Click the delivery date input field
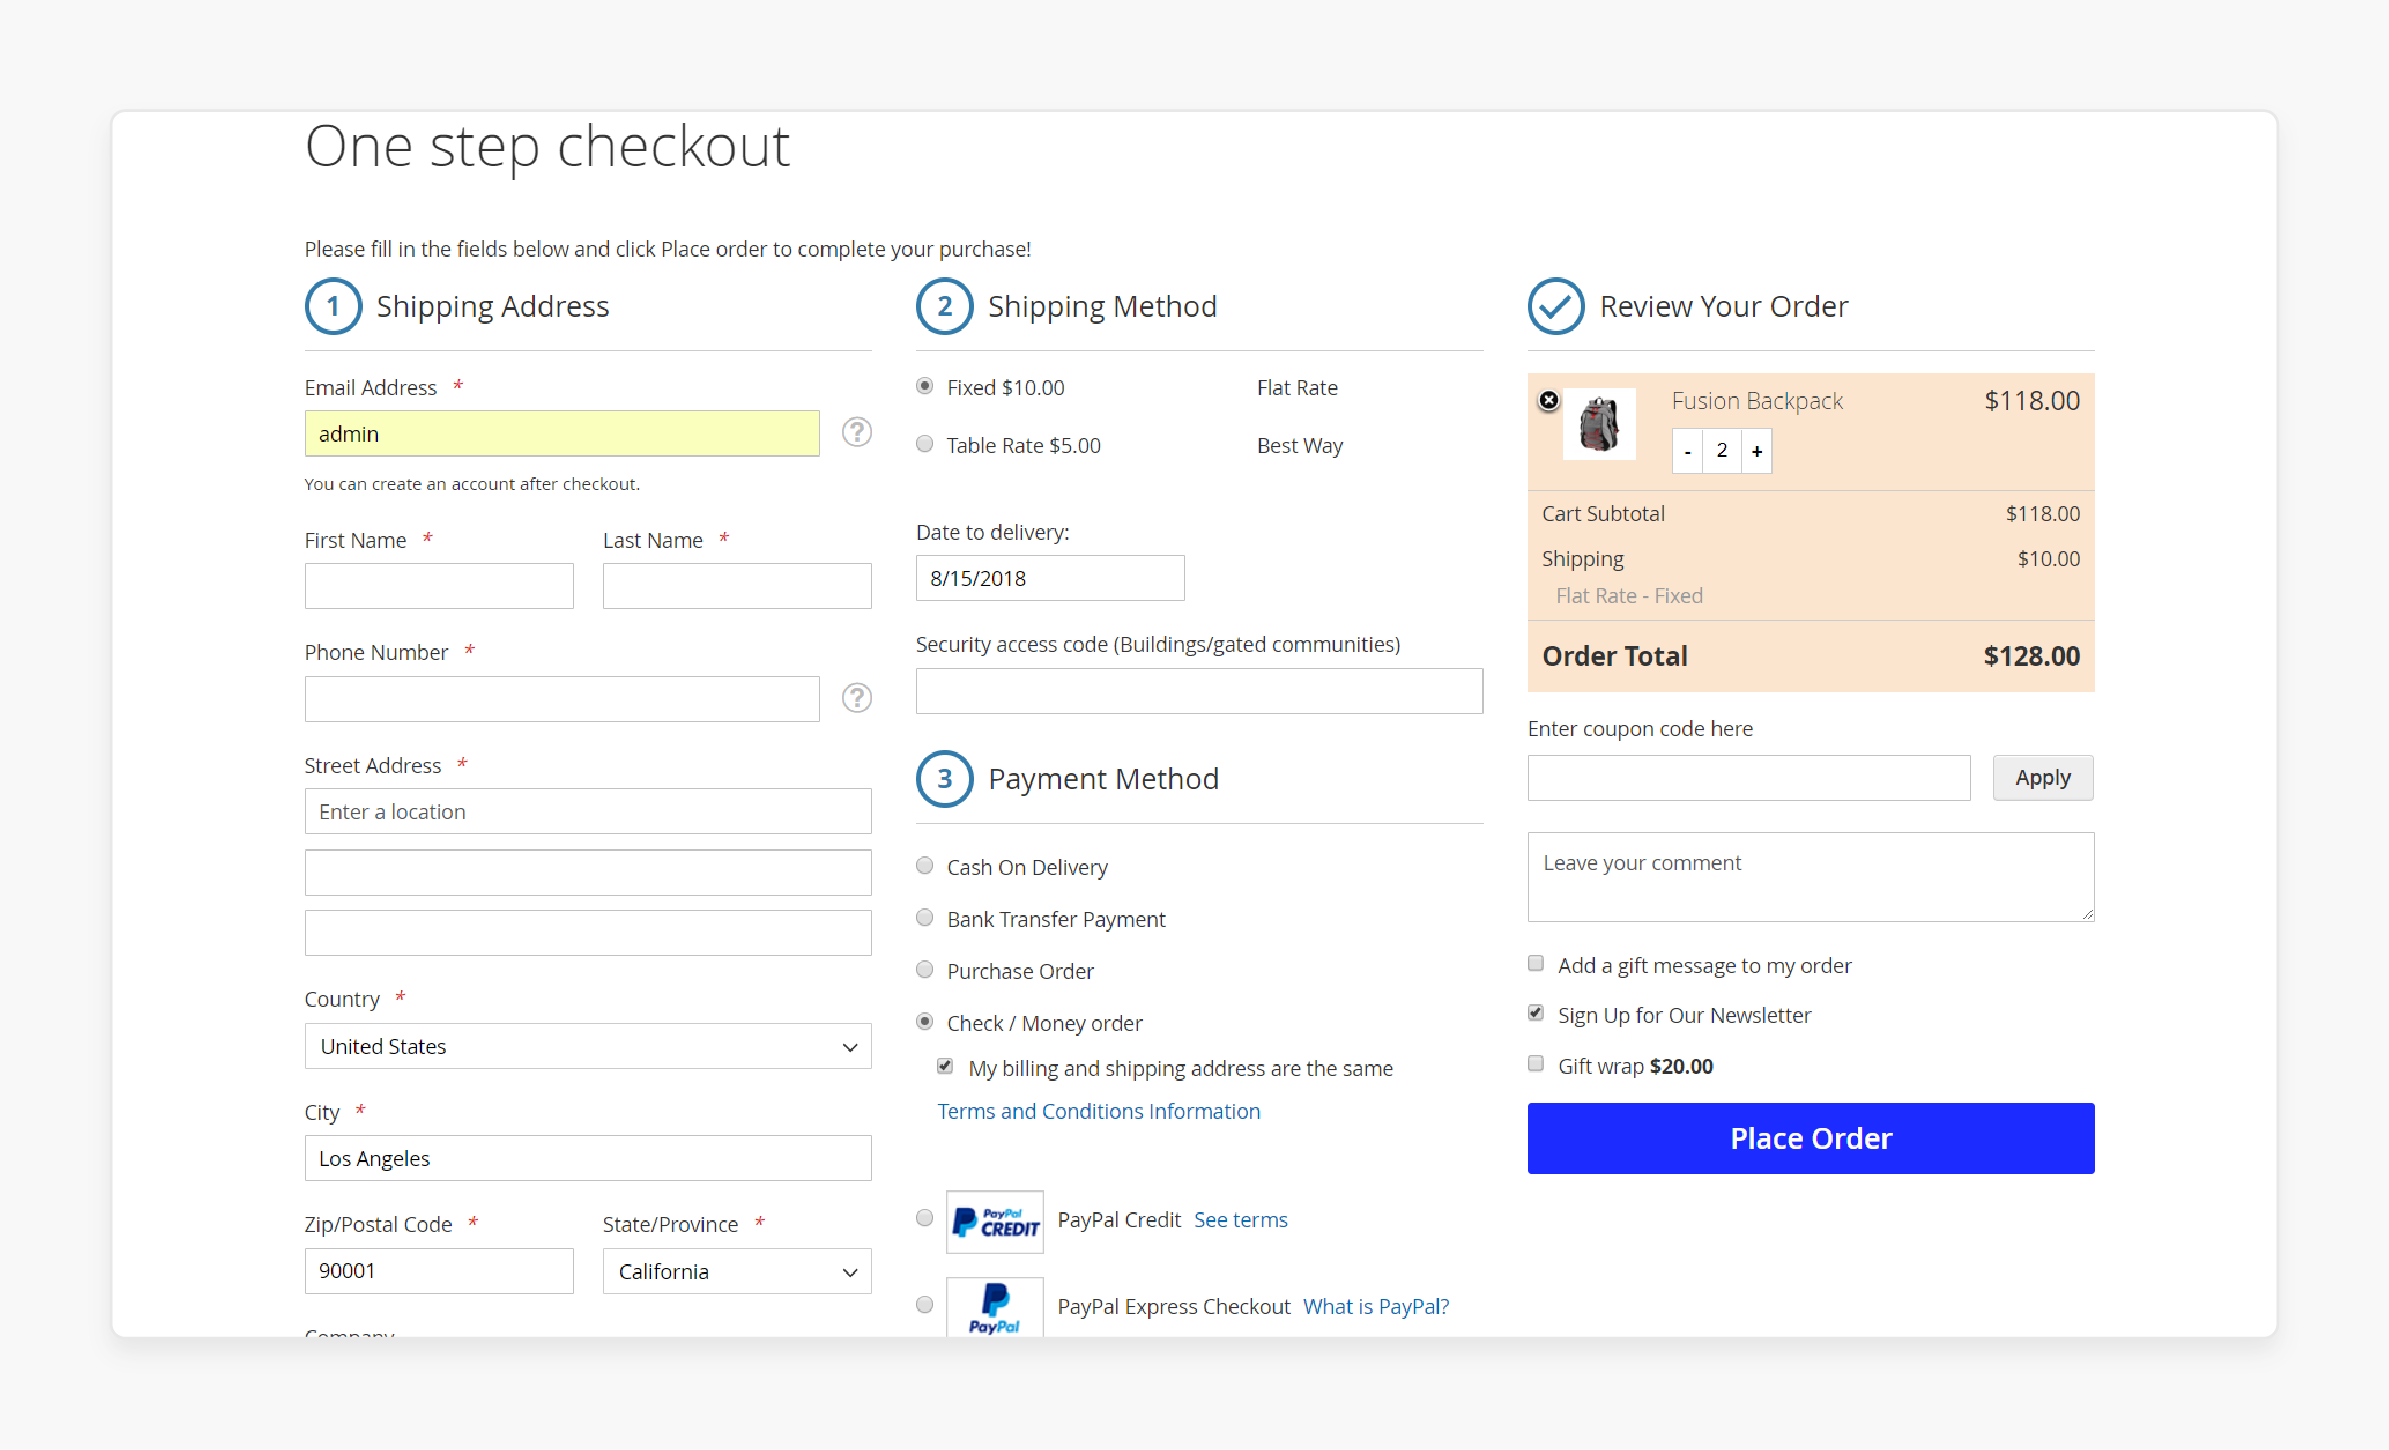The height and width of the screenshot is (1450, 2389). point(1049,578)
